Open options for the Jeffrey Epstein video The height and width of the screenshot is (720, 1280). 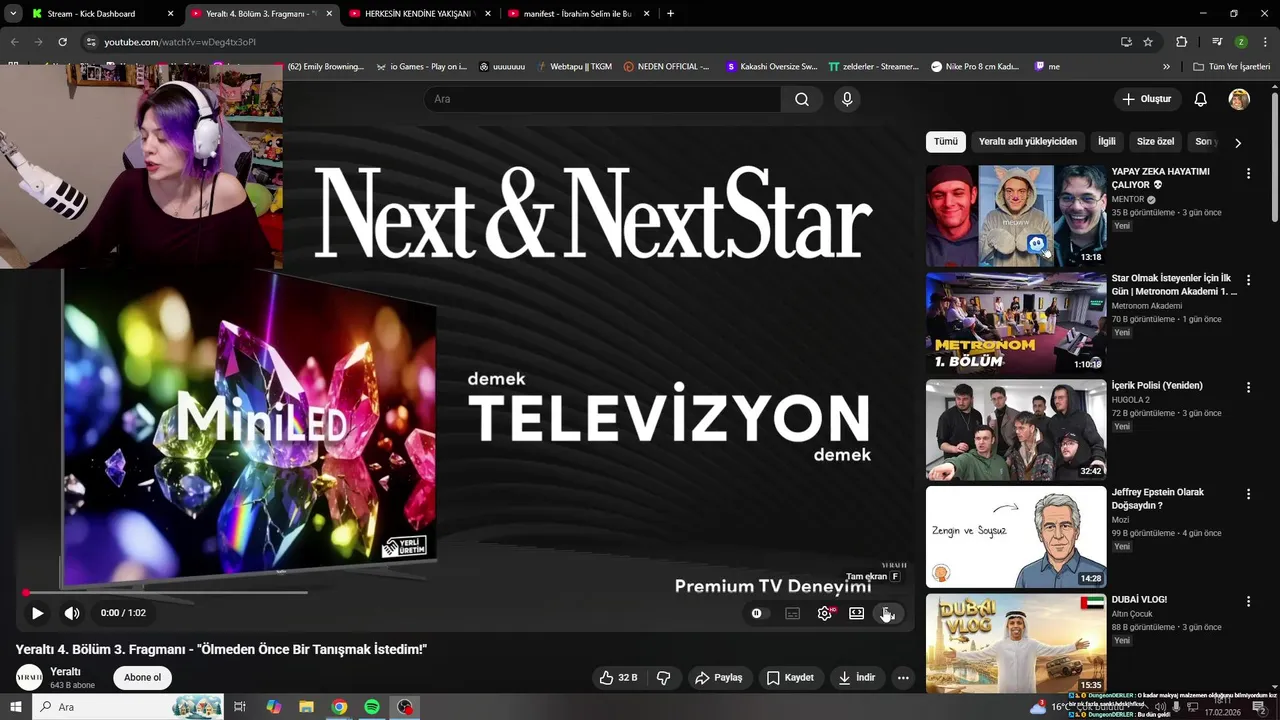coord(1248,494)
